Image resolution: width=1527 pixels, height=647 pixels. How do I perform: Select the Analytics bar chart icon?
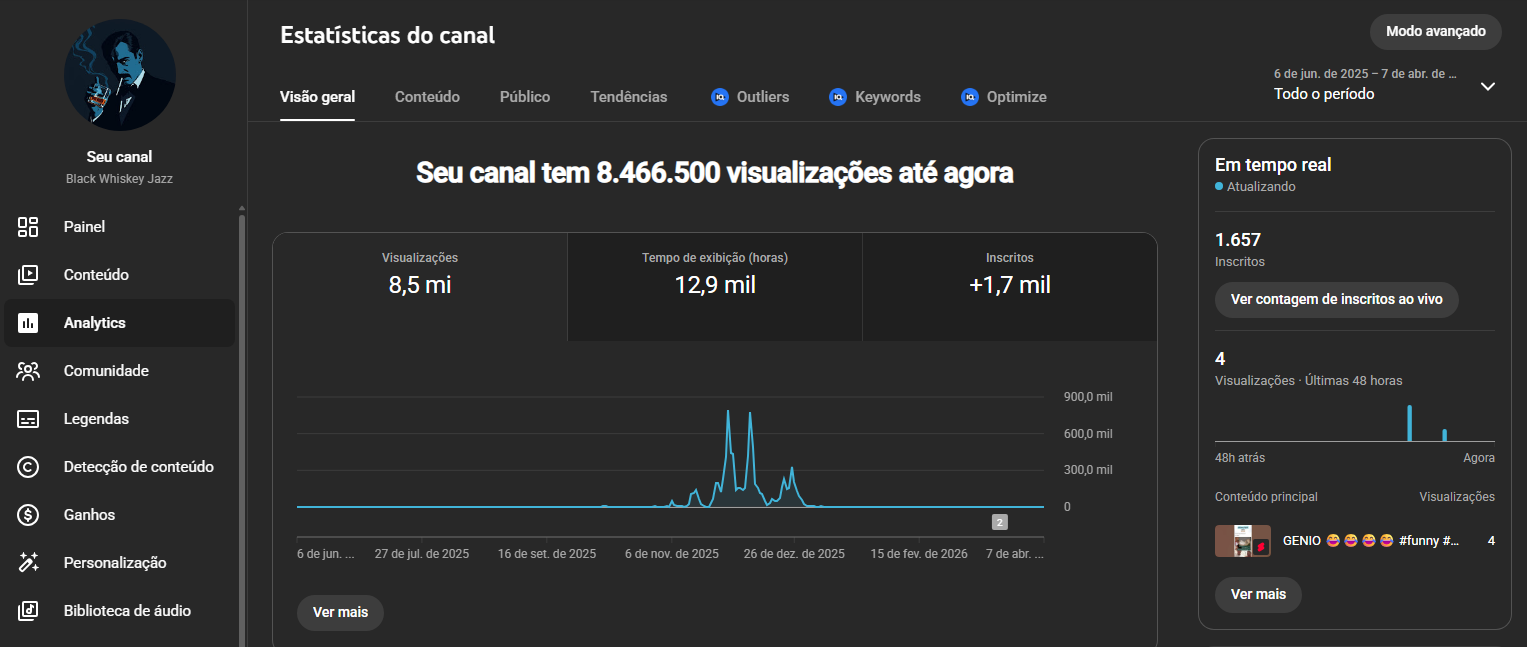coord(28,323)
